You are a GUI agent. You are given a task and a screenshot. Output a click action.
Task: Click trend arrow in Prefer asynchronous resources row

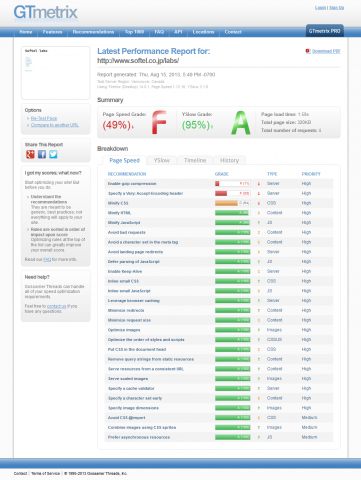259,437
